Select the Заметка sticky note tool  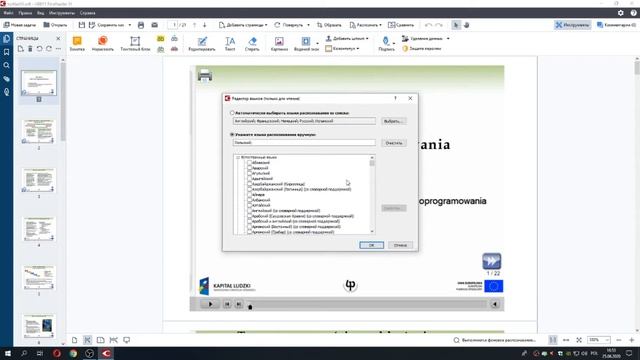click(x=77, y=43)
